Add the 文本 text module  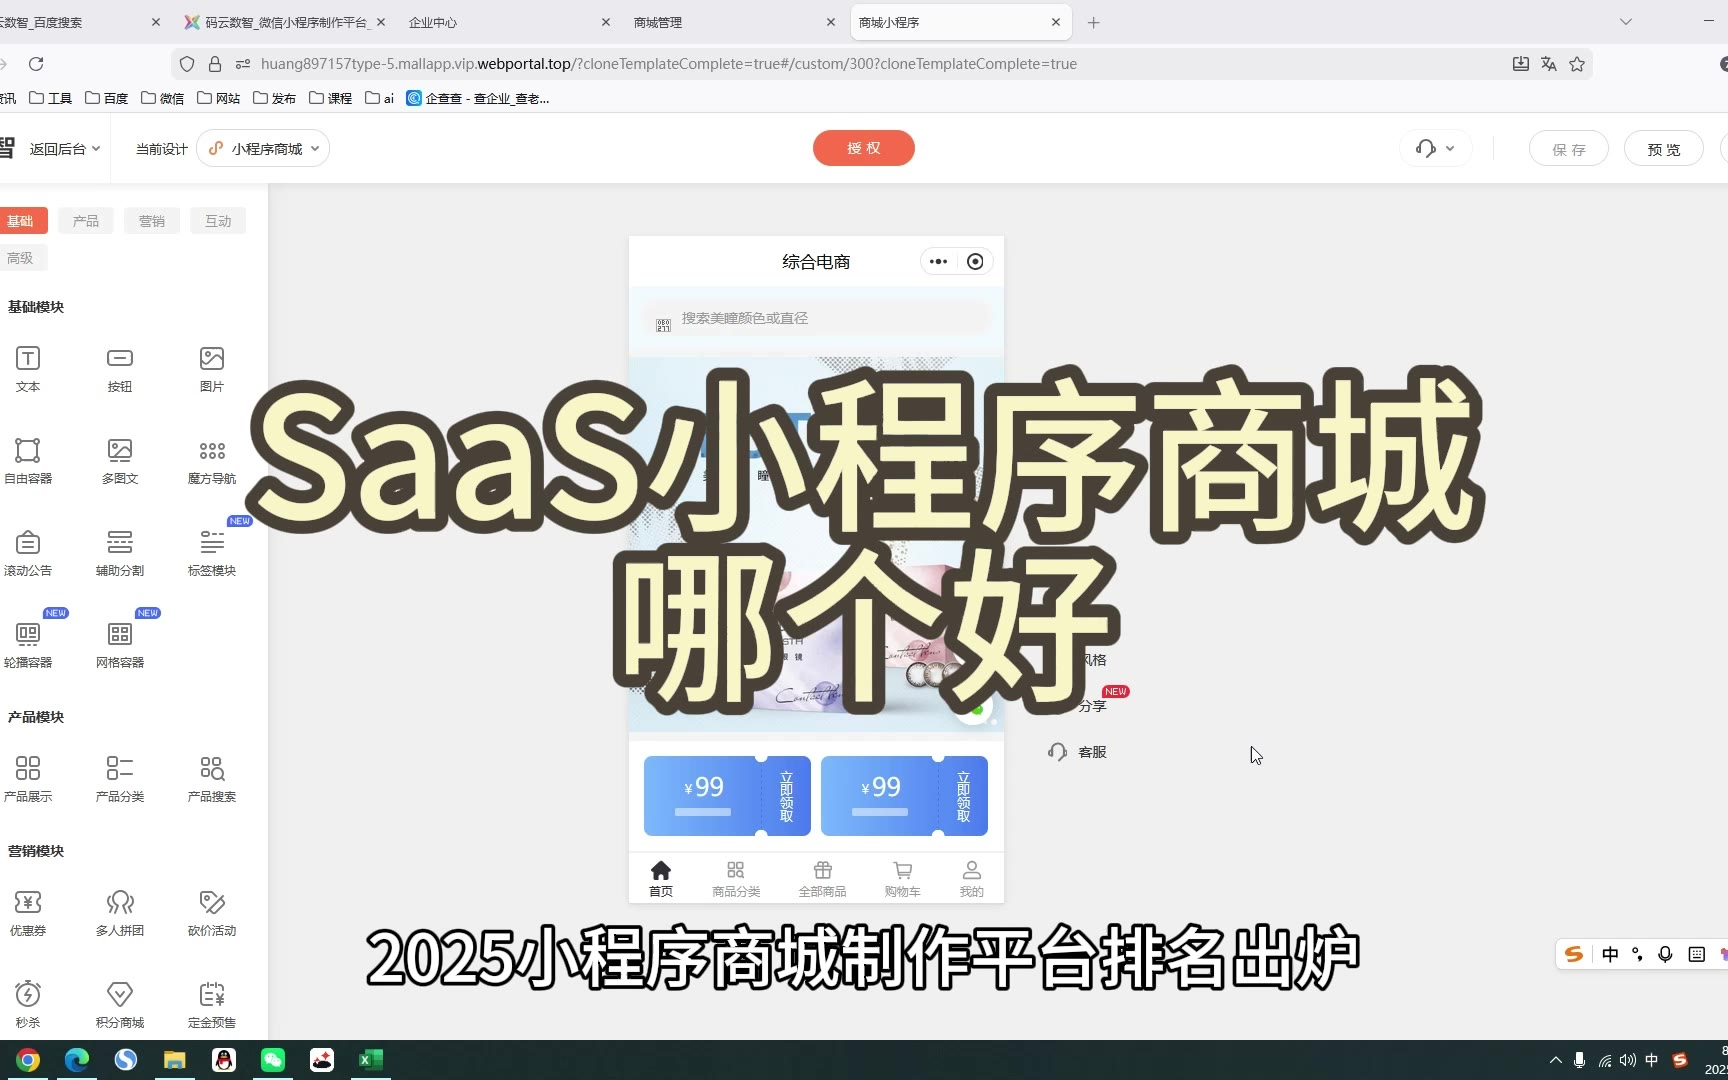[28, 369]
